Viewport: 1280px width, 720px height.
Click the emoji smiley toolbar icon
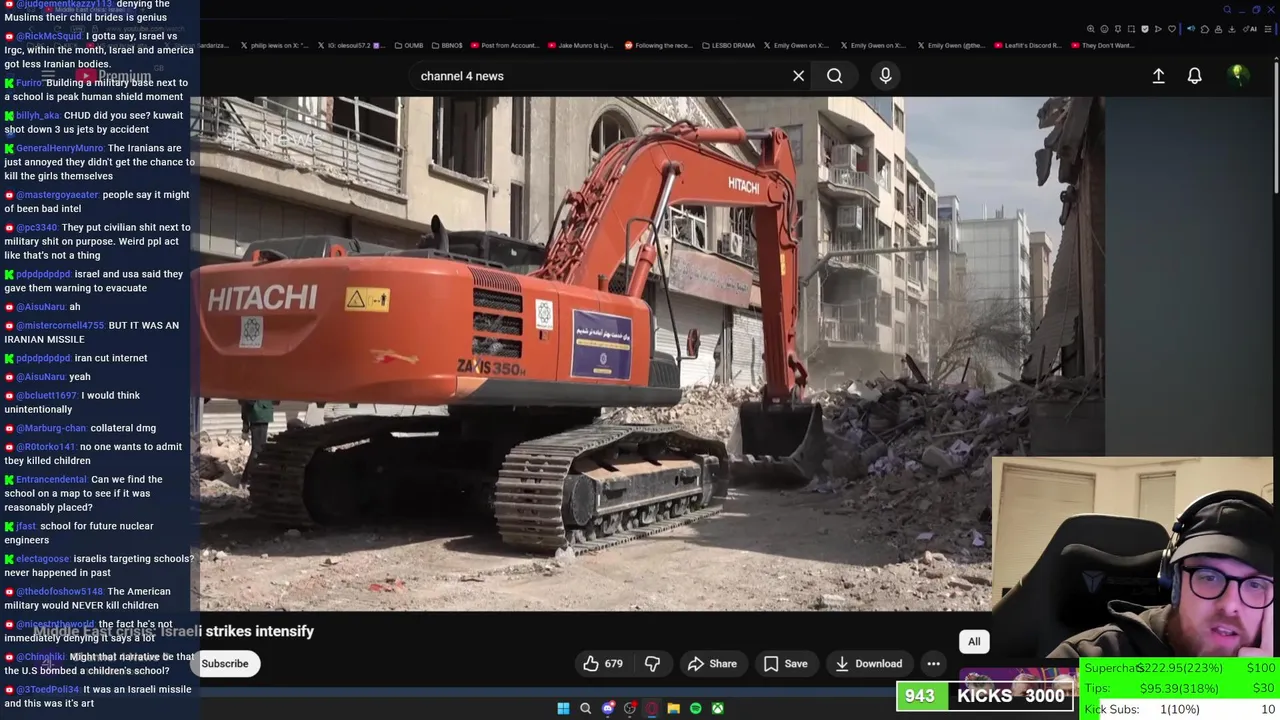(1104, 29)
